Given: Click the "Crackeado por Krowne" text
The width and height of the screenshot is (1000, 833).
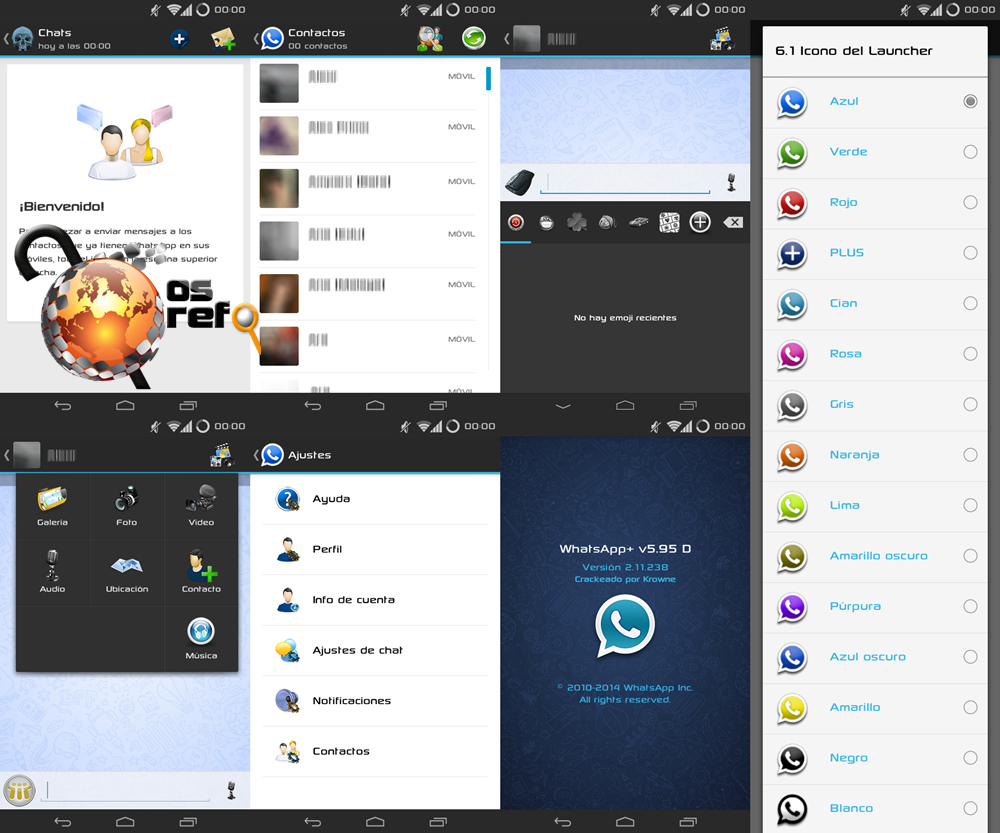Looking at the screenshot, I should [625, 579].
